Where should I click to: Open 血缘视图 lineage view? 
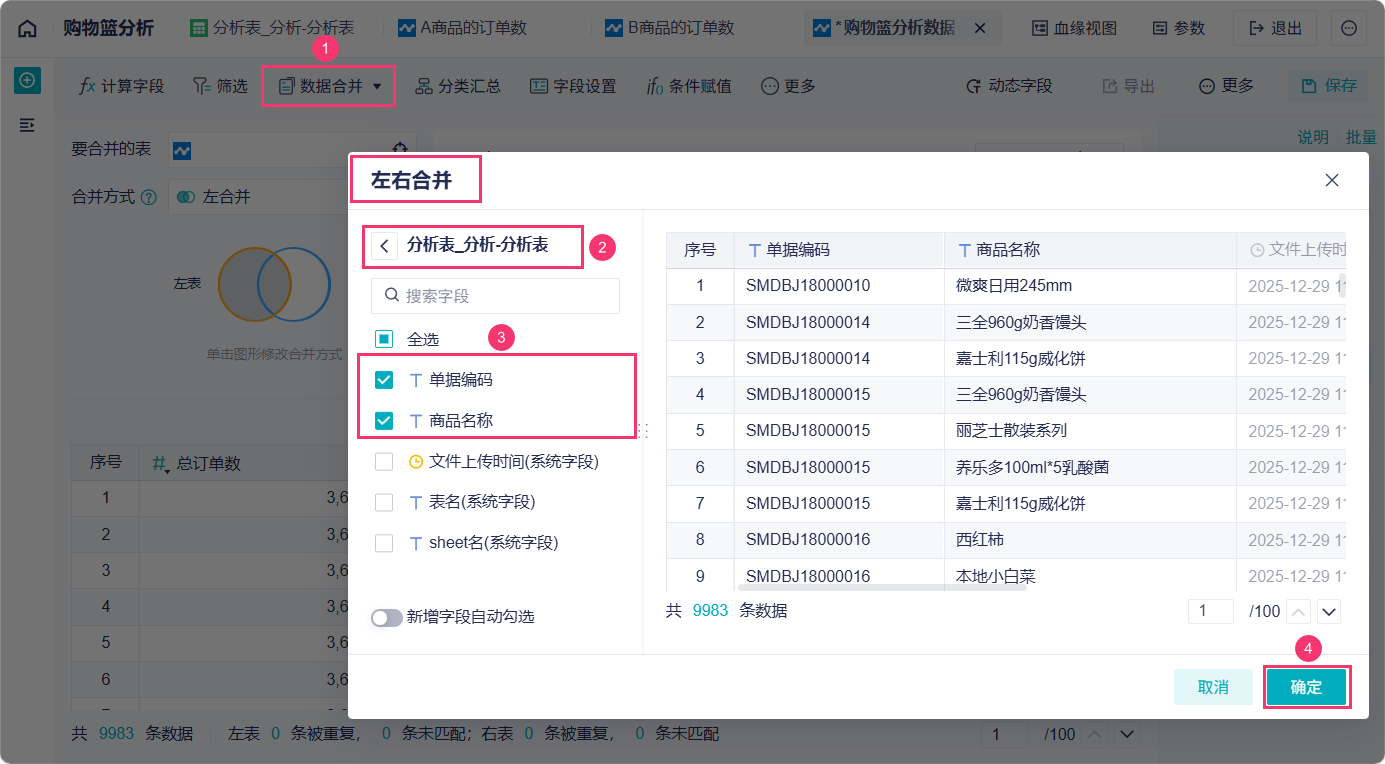(1074, 29)
